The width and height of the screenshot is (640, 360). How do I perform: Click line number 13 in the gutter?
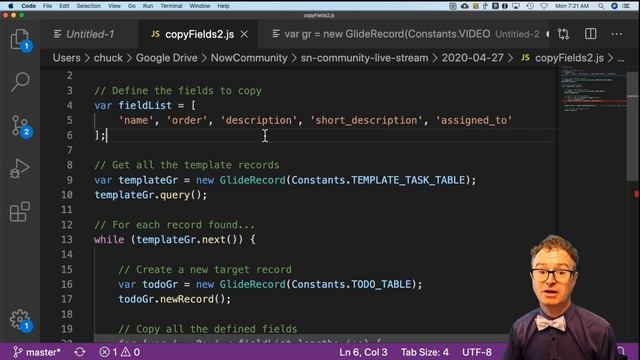point(67,240)
